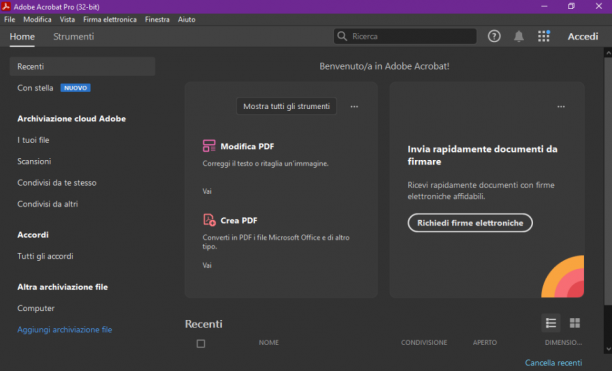Open the Firma elettronica menu

(x=110, y=20)
